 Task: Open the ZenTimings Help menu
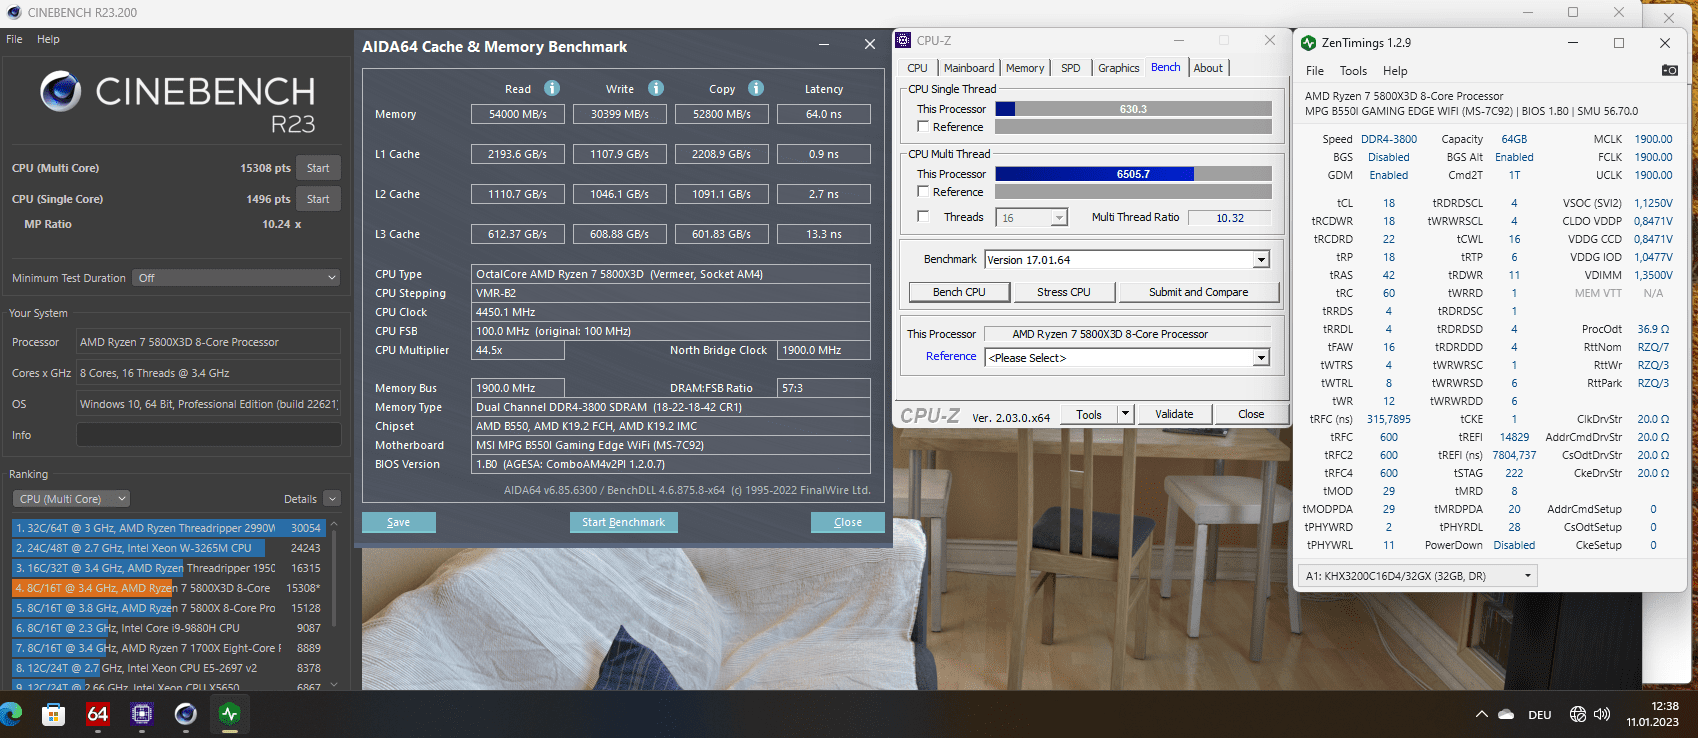pos(1395,71)
